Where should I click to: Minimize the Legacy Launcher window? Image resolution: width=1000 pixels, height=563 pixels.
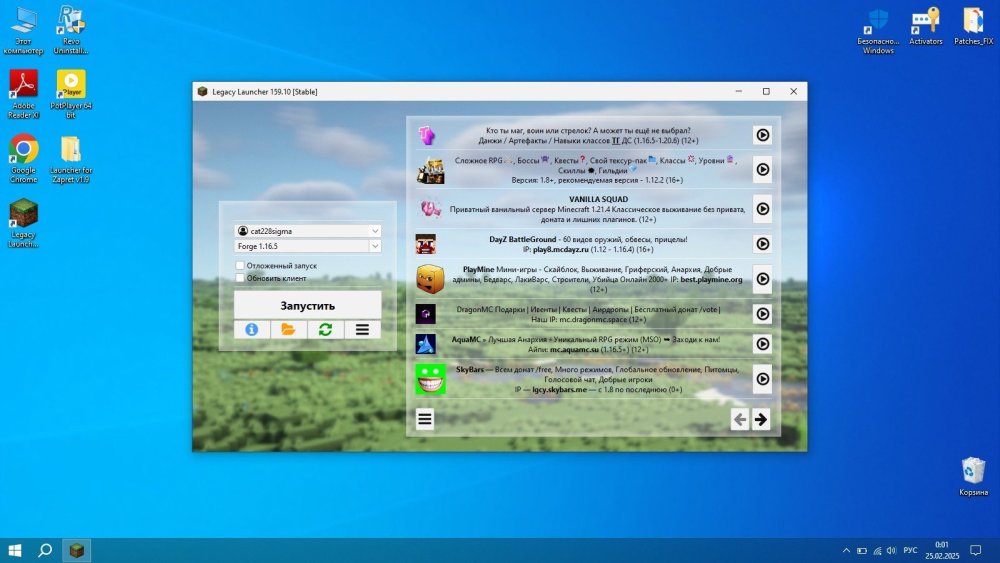pyautogui.click(x=739, y=91)
